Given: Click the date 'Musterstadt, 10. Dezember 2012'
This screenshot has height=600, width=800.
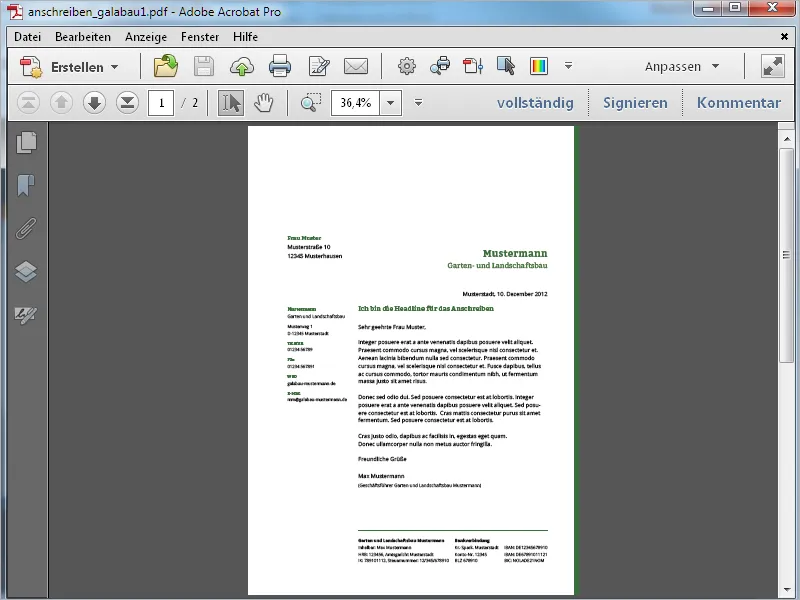Looking at the screenshot, I should pos(505,294).
